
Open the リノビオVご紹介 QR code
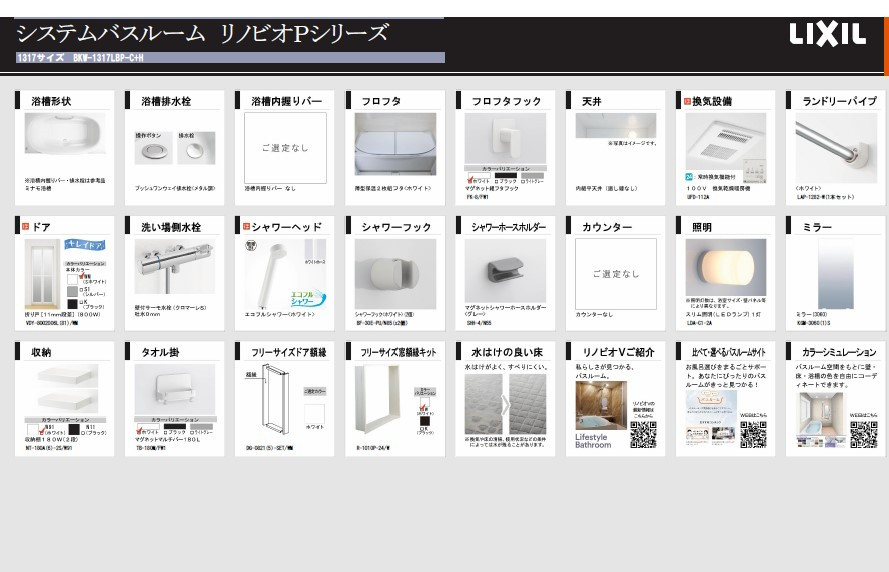pyautogui.click(x=643, y=435)
